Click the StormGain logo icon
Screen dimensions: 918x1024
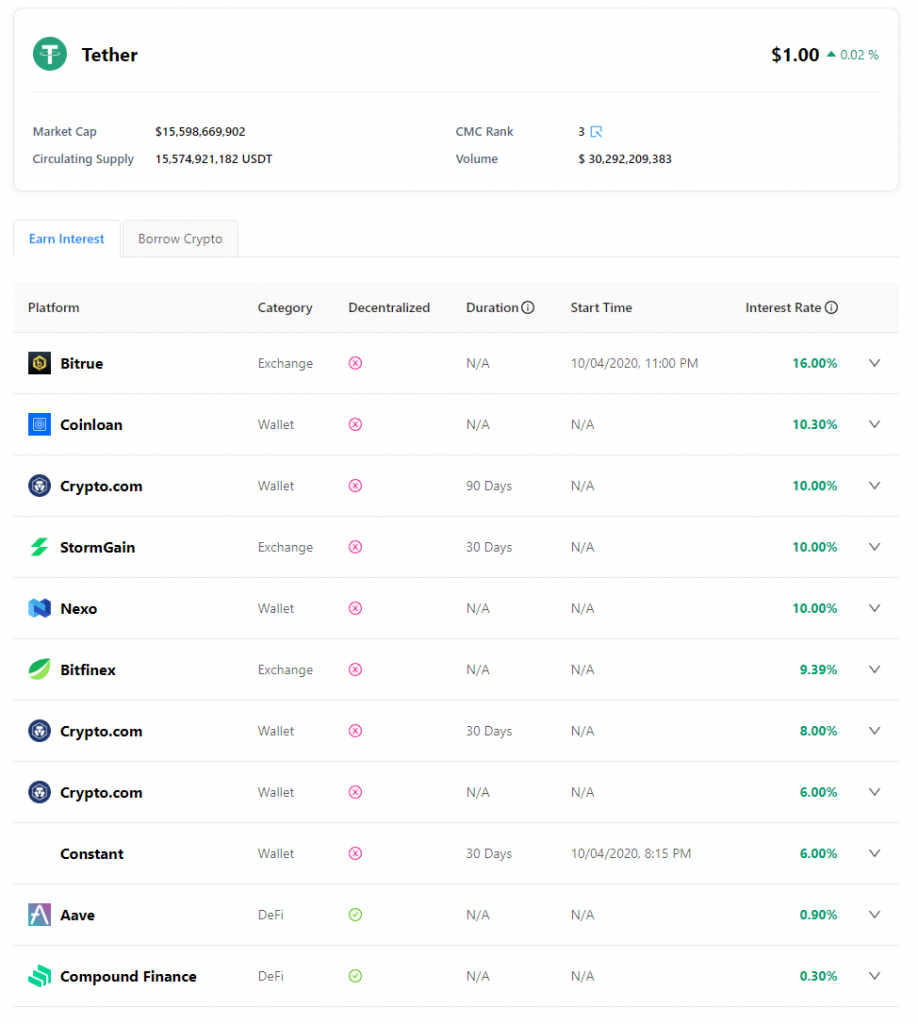(39, 547)
